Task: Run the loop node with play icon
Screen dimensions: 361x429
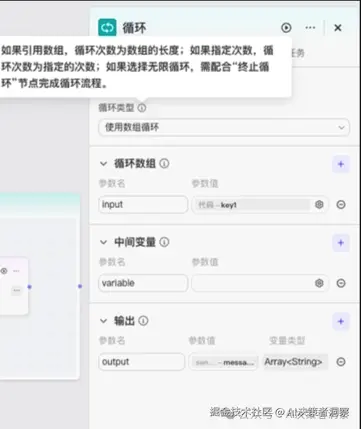Action: tap(286, 28)
